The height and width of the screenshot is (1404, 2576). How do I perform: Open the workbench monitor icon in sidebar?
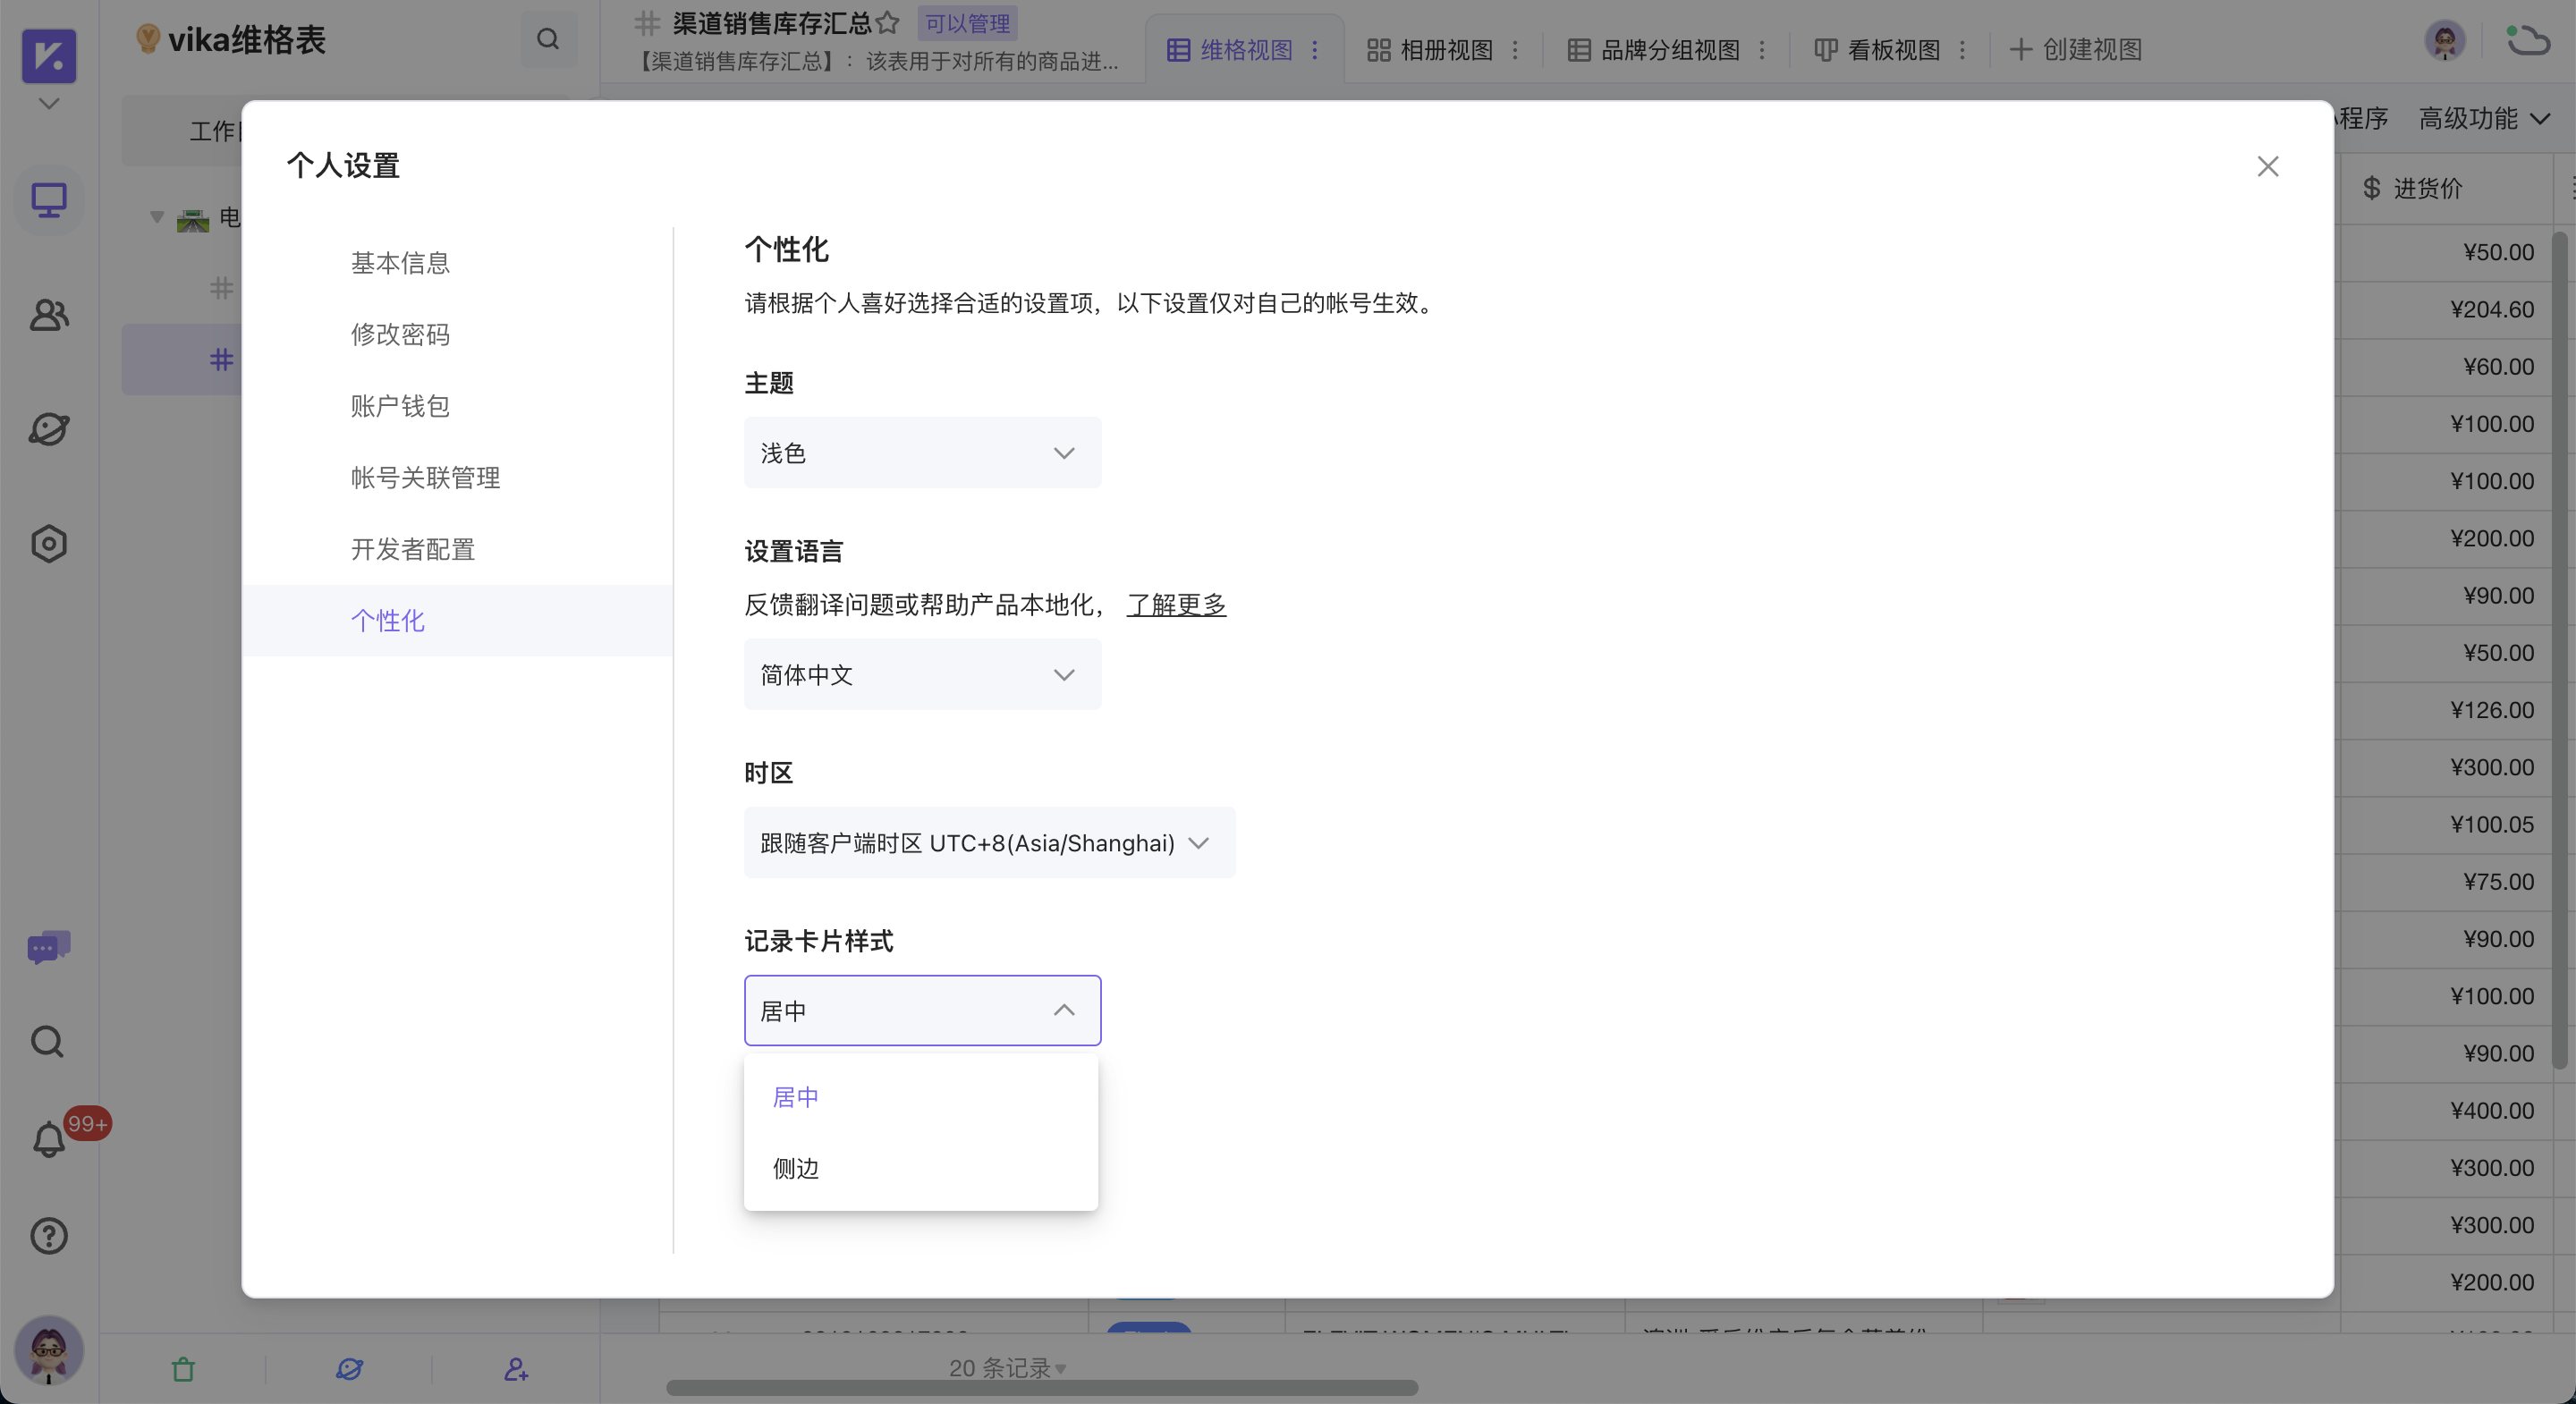pyautogui.click(x=48, y=200)
